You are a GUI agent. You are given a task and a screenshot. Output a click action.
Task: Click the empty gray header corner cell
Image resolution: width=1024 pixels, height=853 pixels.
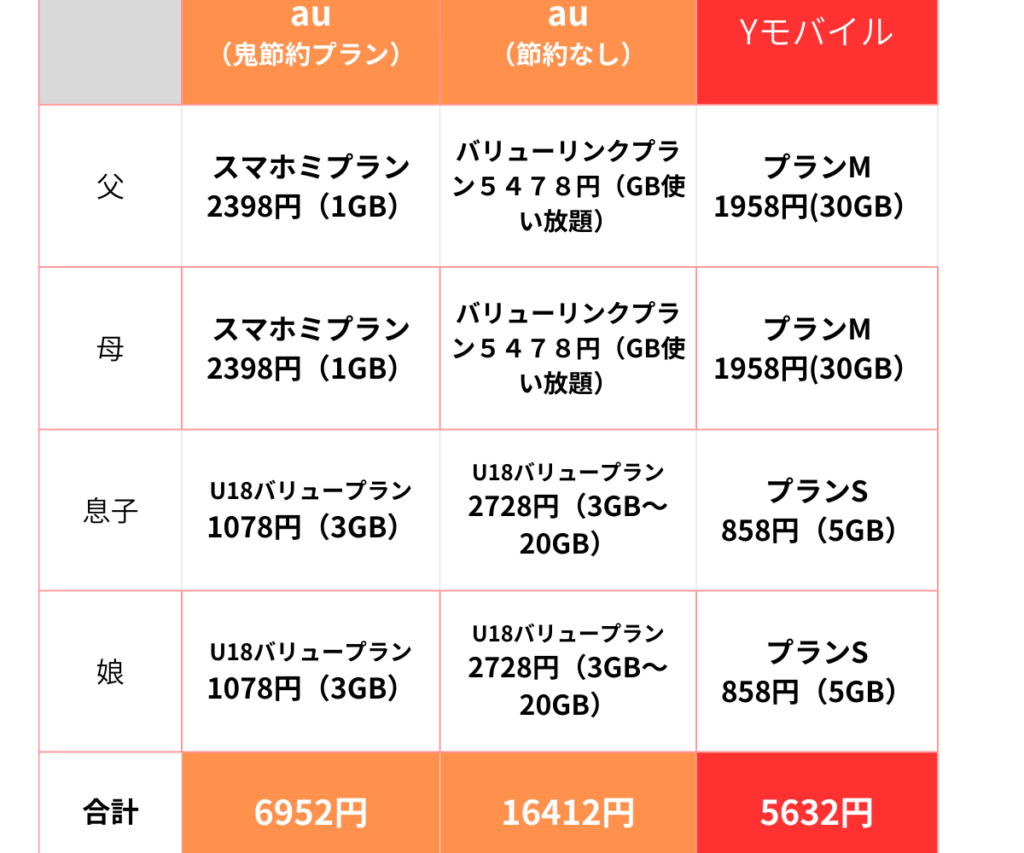pos(110,50)
